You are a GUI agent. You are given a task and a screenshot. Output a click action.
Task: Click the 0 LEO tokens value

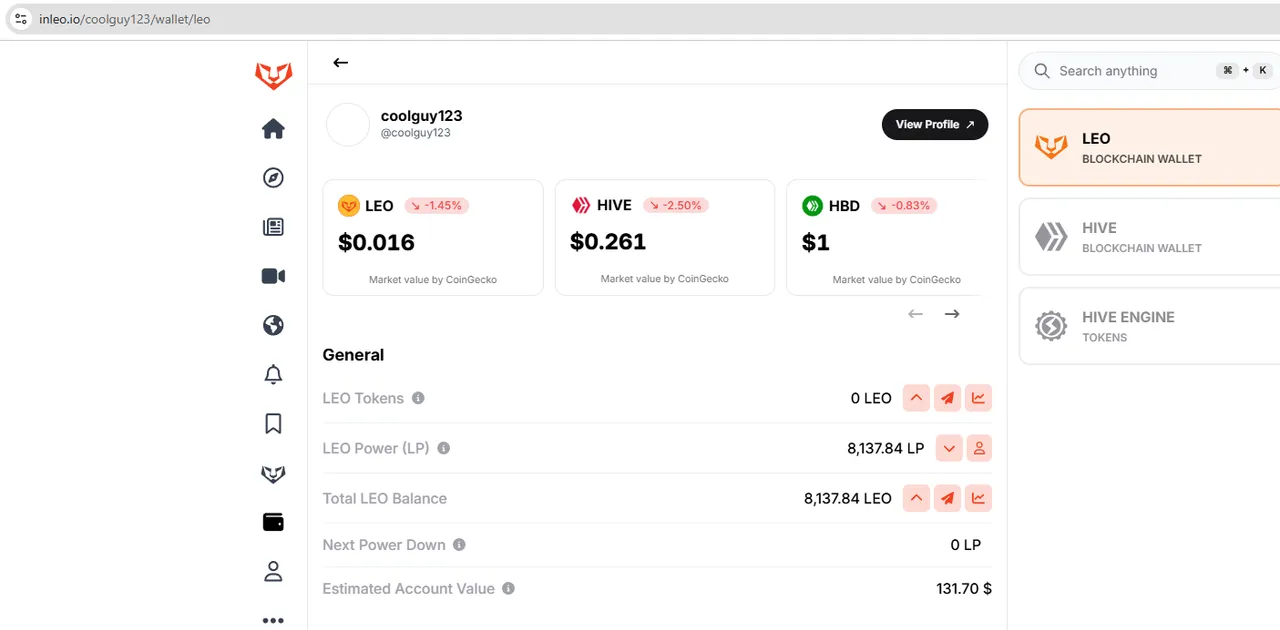tap(871, 398)
